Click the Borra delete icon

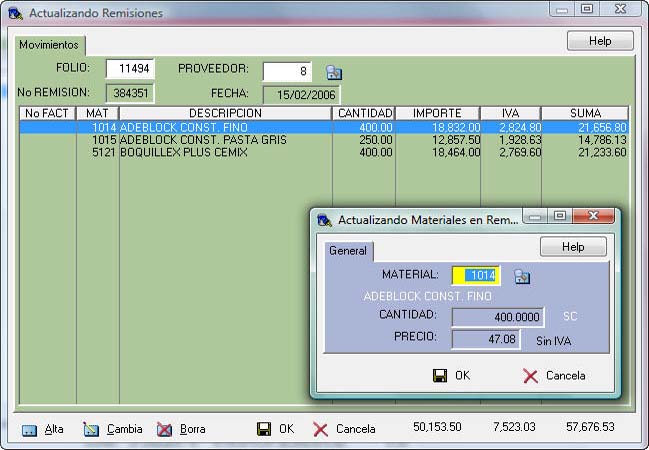tap(164, 430)
